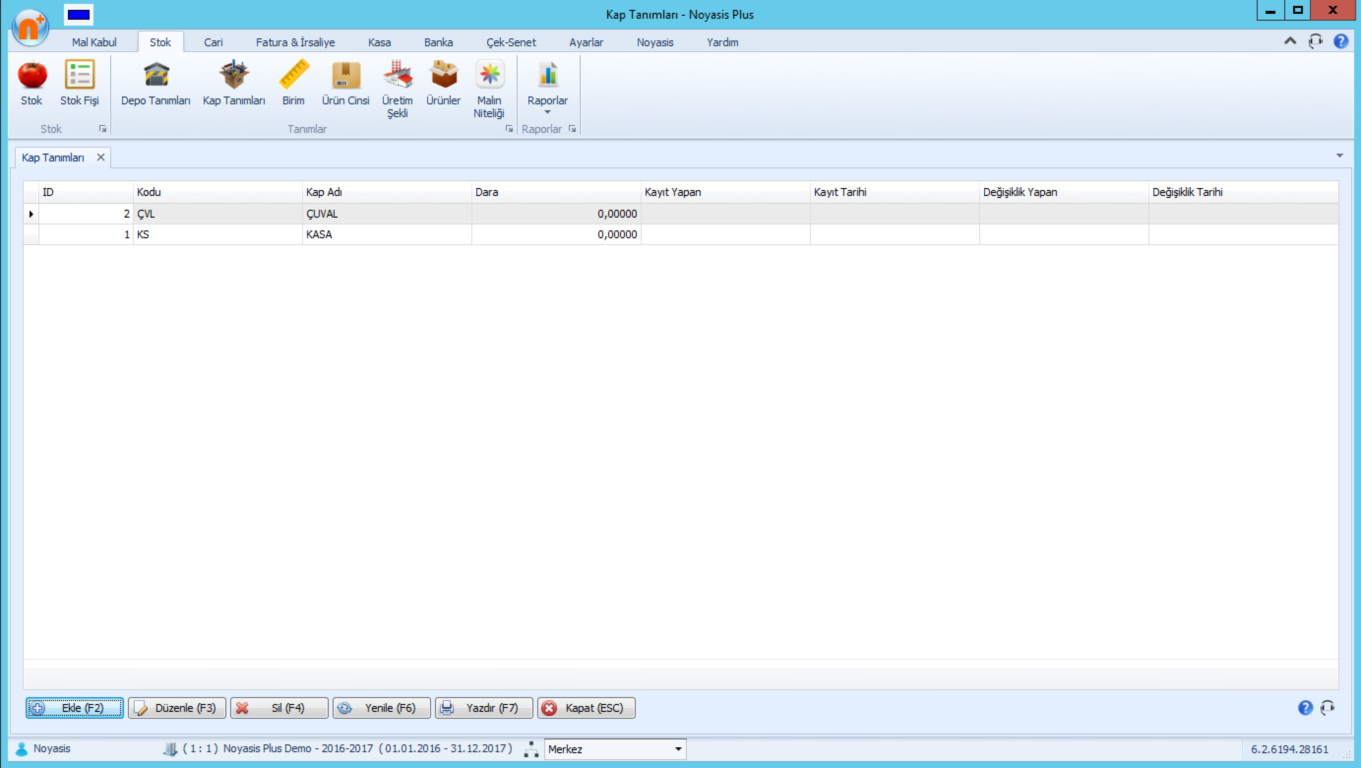Click the Yazdır (F7) button
Viewport: 1361px width, 768px height.
coord(484,708)
